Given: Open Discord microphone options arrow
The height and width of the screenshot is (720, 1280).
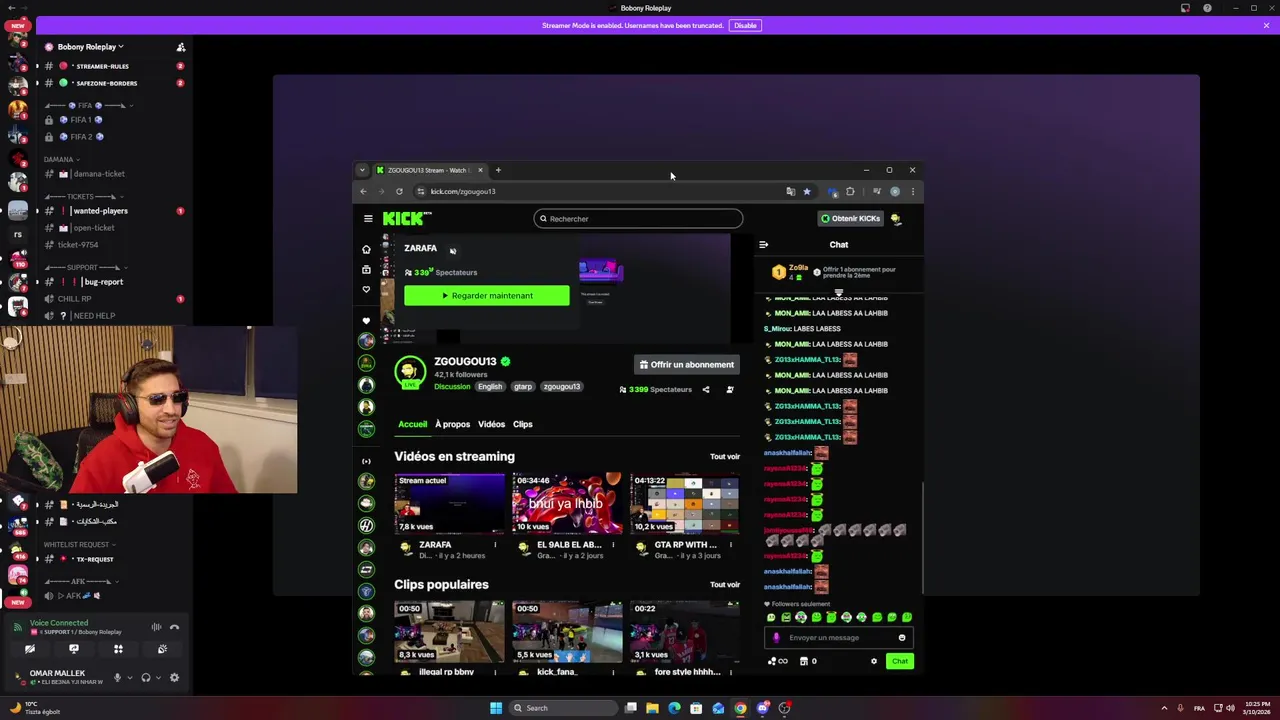Looking at the screenshot, I should pos(129,678).
